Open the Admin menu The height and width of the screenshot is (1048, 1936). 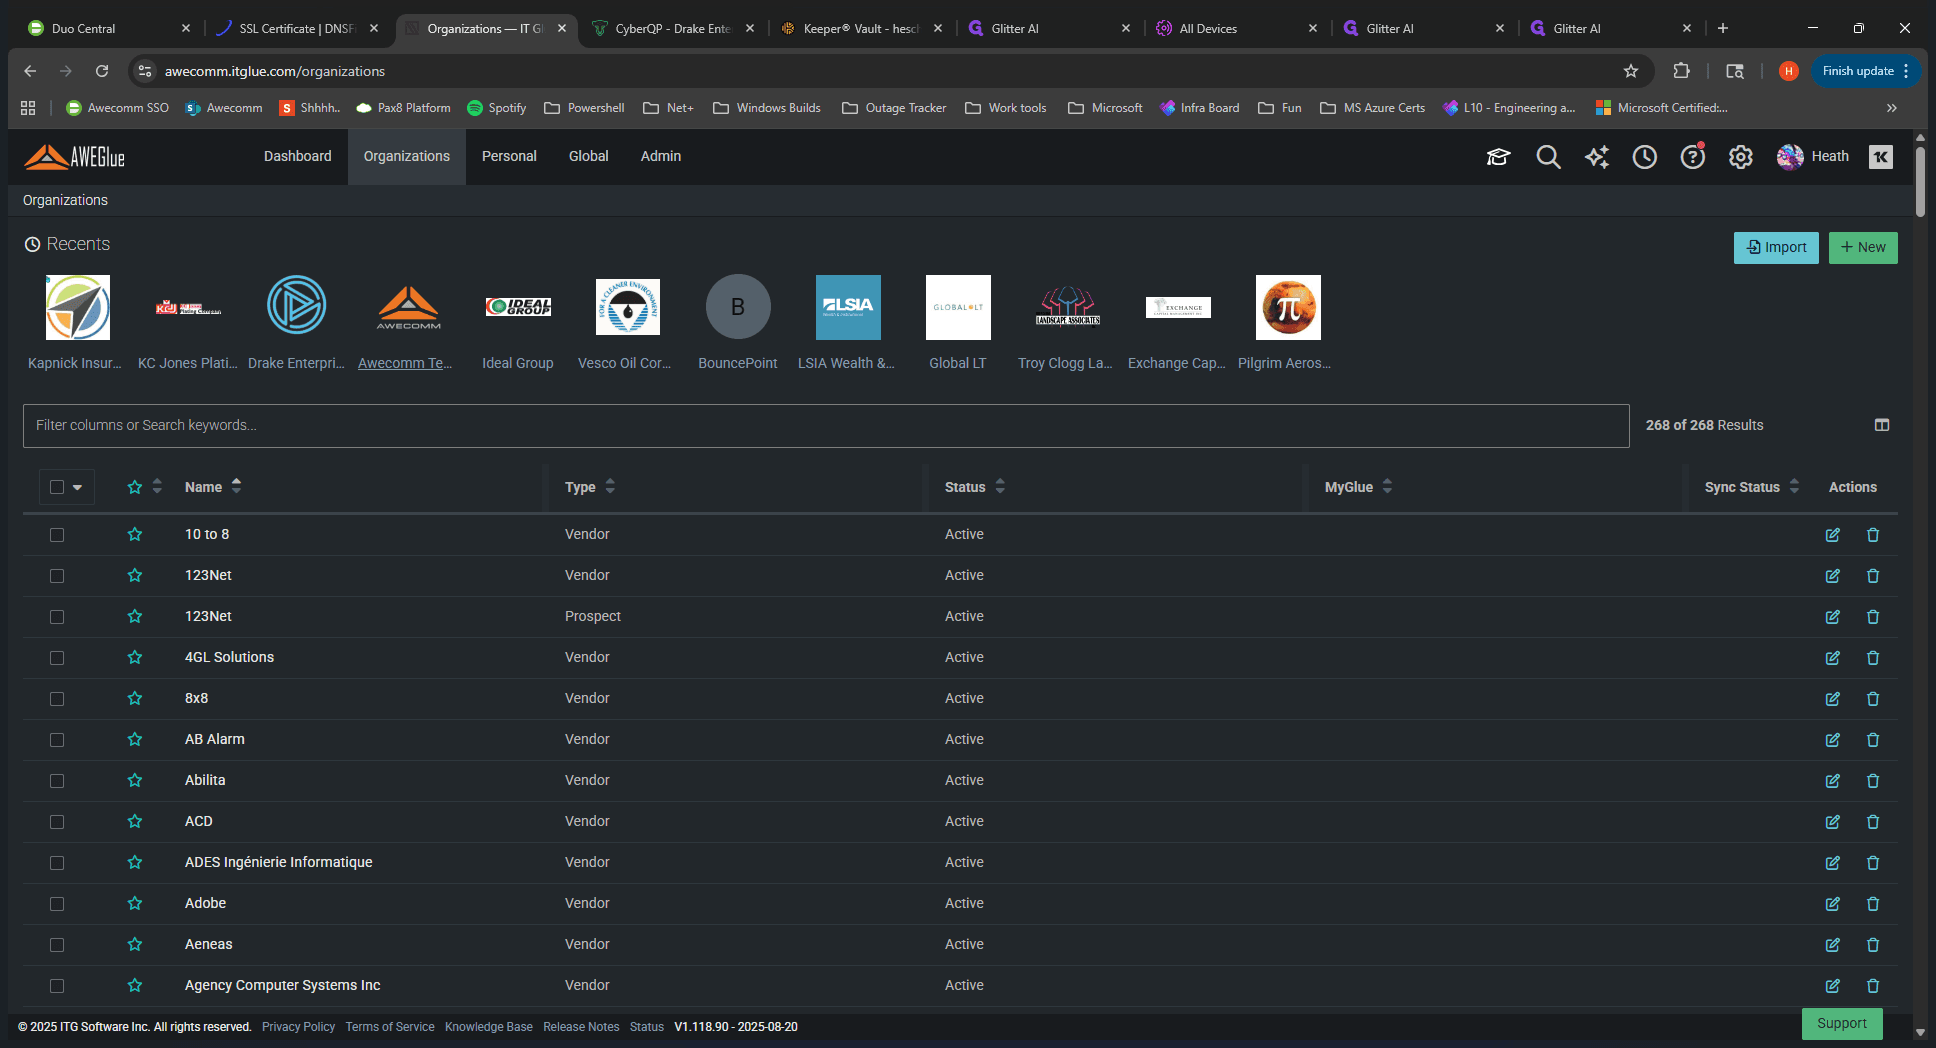coord(660,157)
